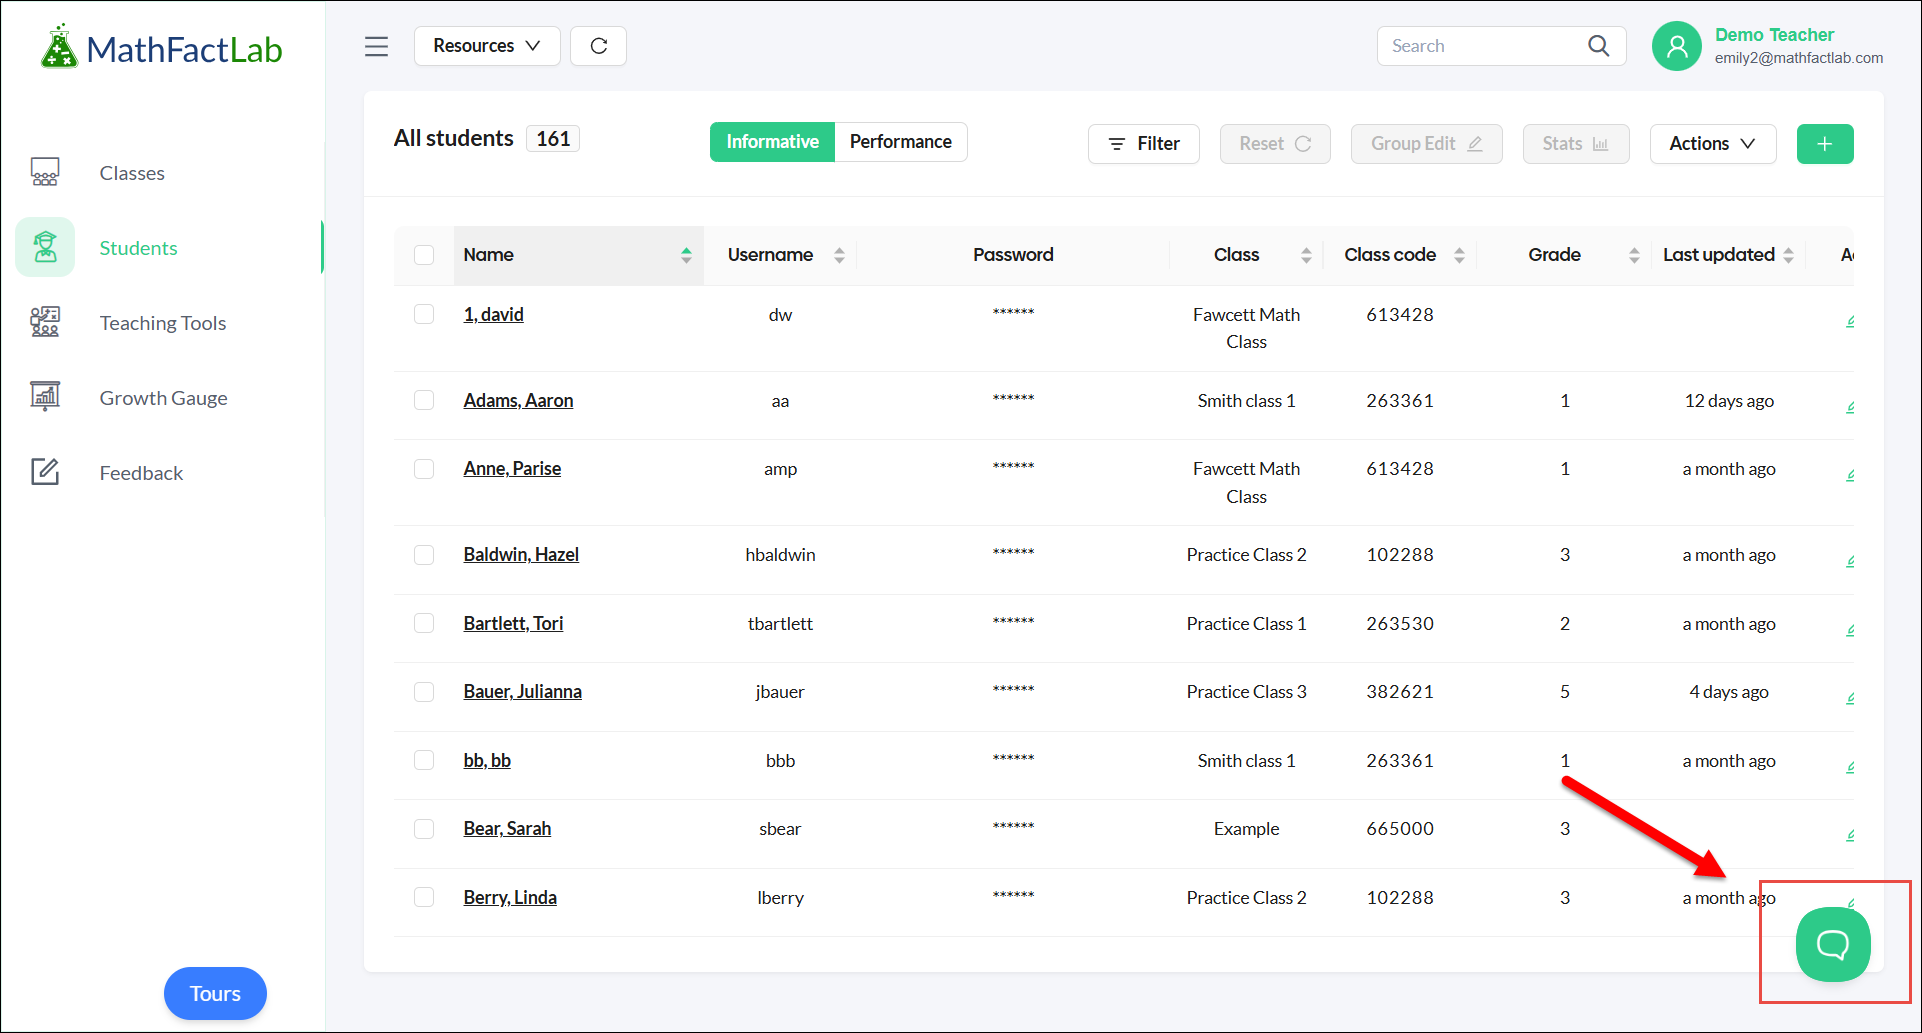Switch to the Performance view tab
This screenshot has width=1922, height=1033.
click(x=901, y=142)
